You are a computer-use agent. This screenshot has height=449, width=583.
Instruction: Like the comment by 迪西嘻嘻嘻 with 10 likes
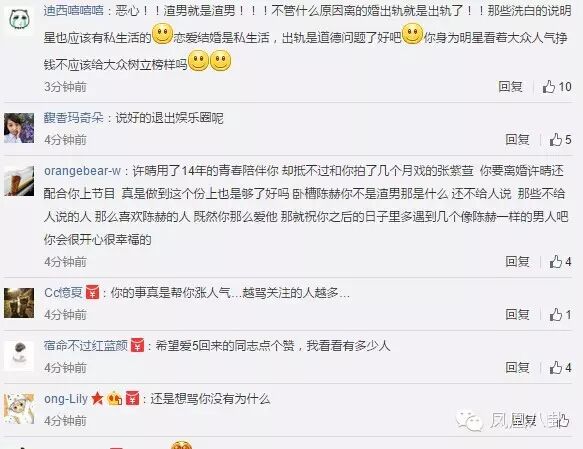557,87
